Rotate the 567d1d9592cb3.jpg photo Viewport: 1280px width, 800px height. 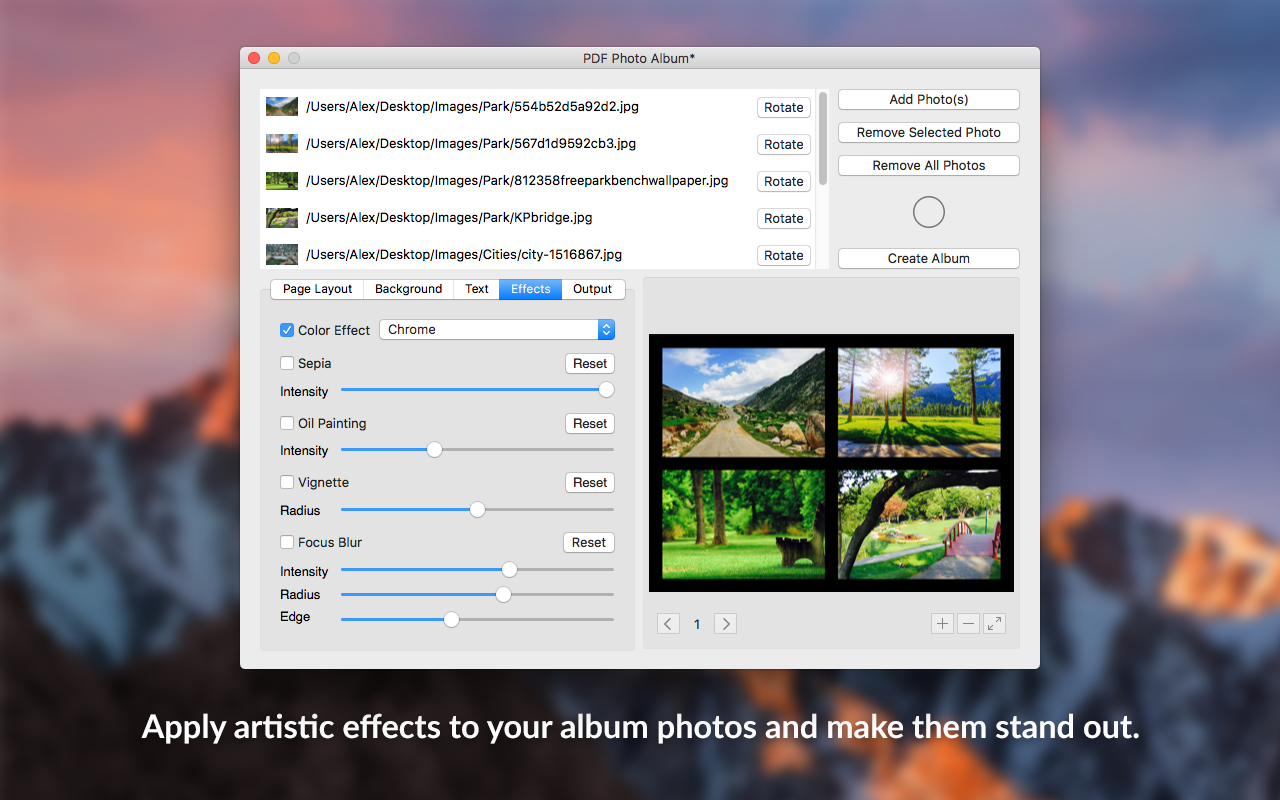coord(784,144)
